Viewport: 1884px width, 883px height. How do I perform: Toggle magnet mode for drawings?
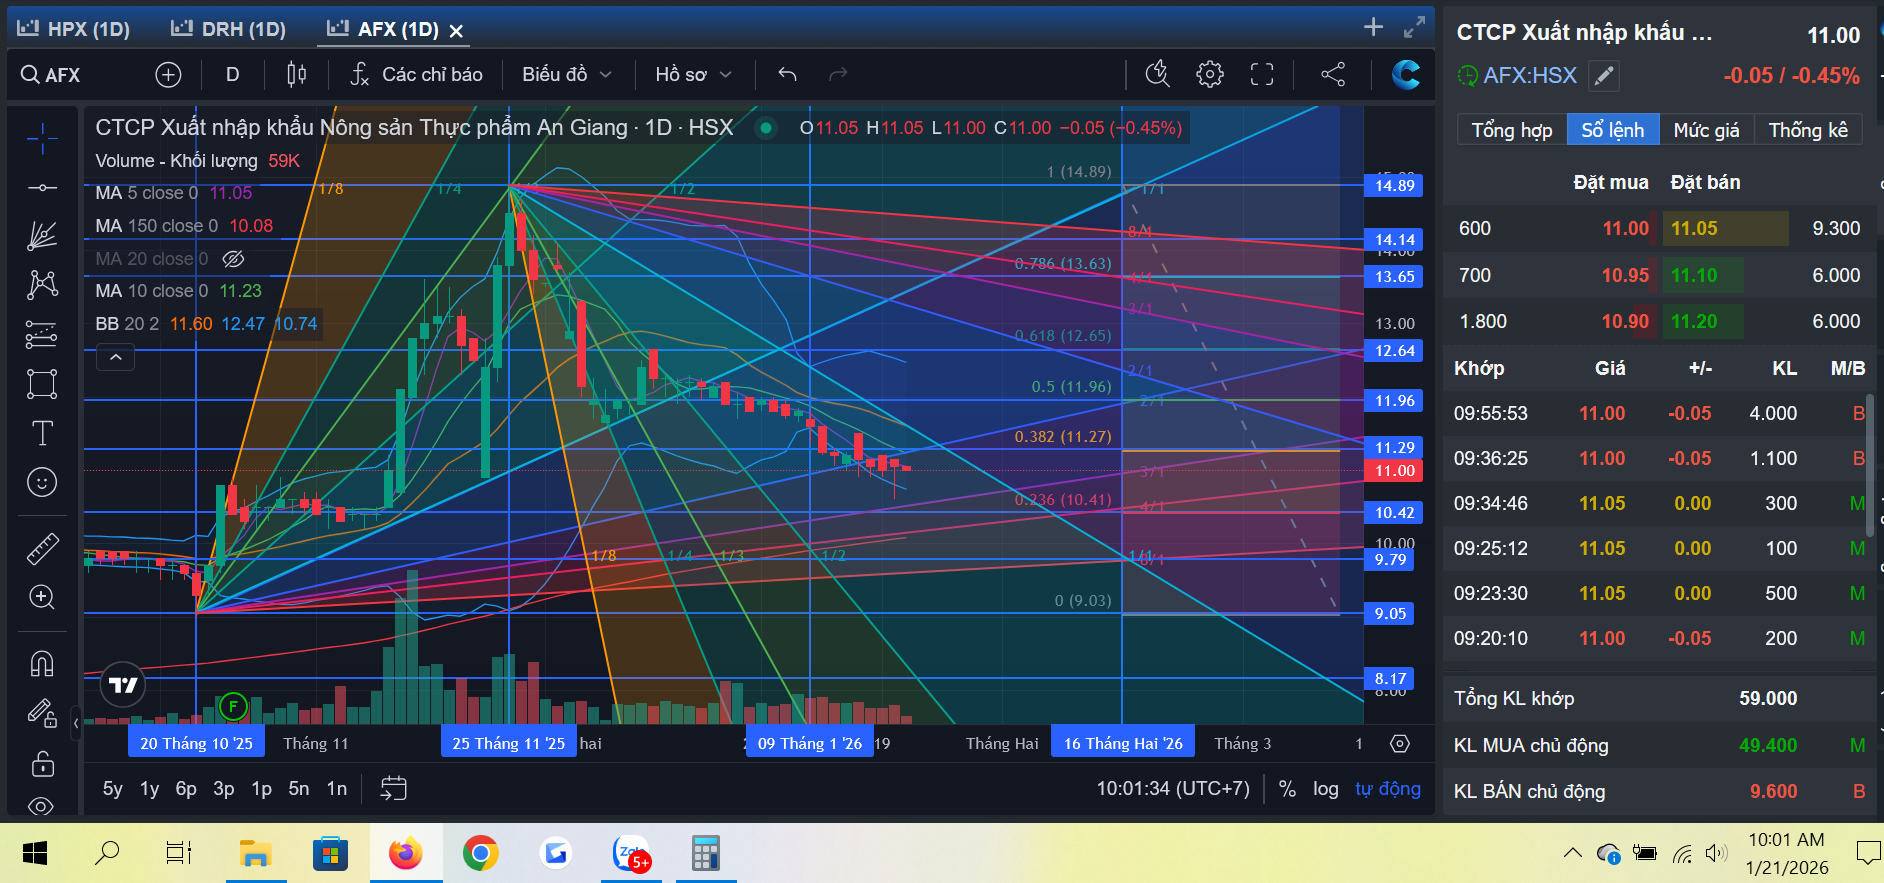(x=42, y=664)
